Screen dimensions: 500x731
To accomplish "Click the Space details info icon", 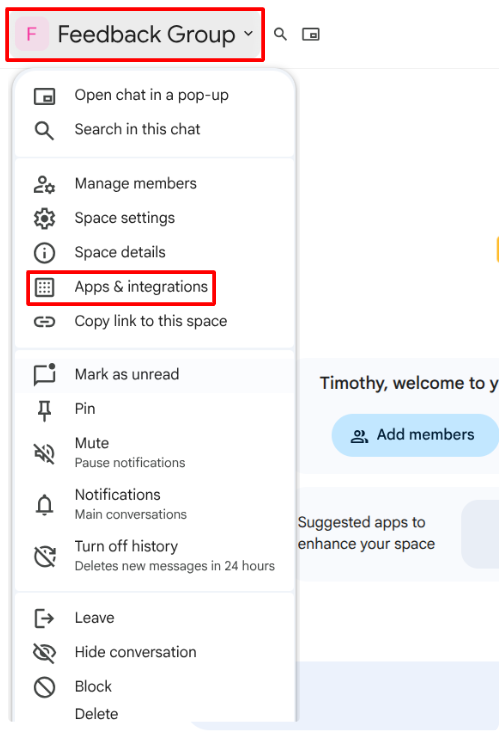I will click(x=44, y=253).
